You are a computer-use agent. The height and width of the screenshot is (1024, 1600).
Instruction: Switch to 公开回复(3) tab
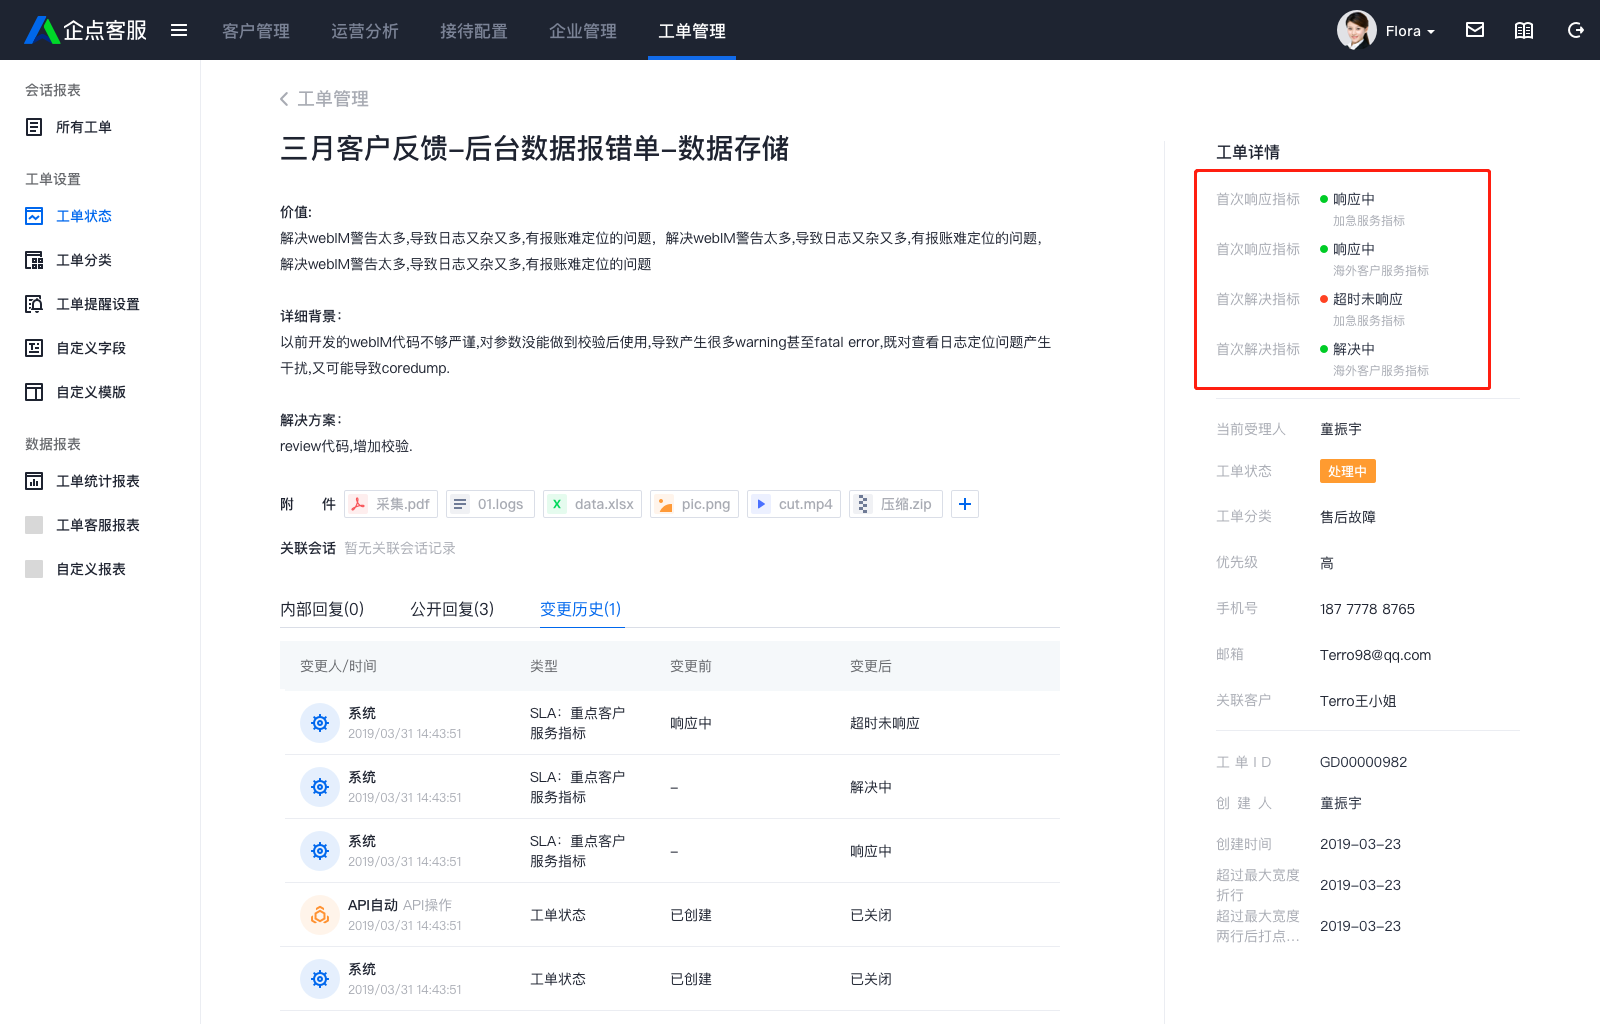[x=452, y=609]
